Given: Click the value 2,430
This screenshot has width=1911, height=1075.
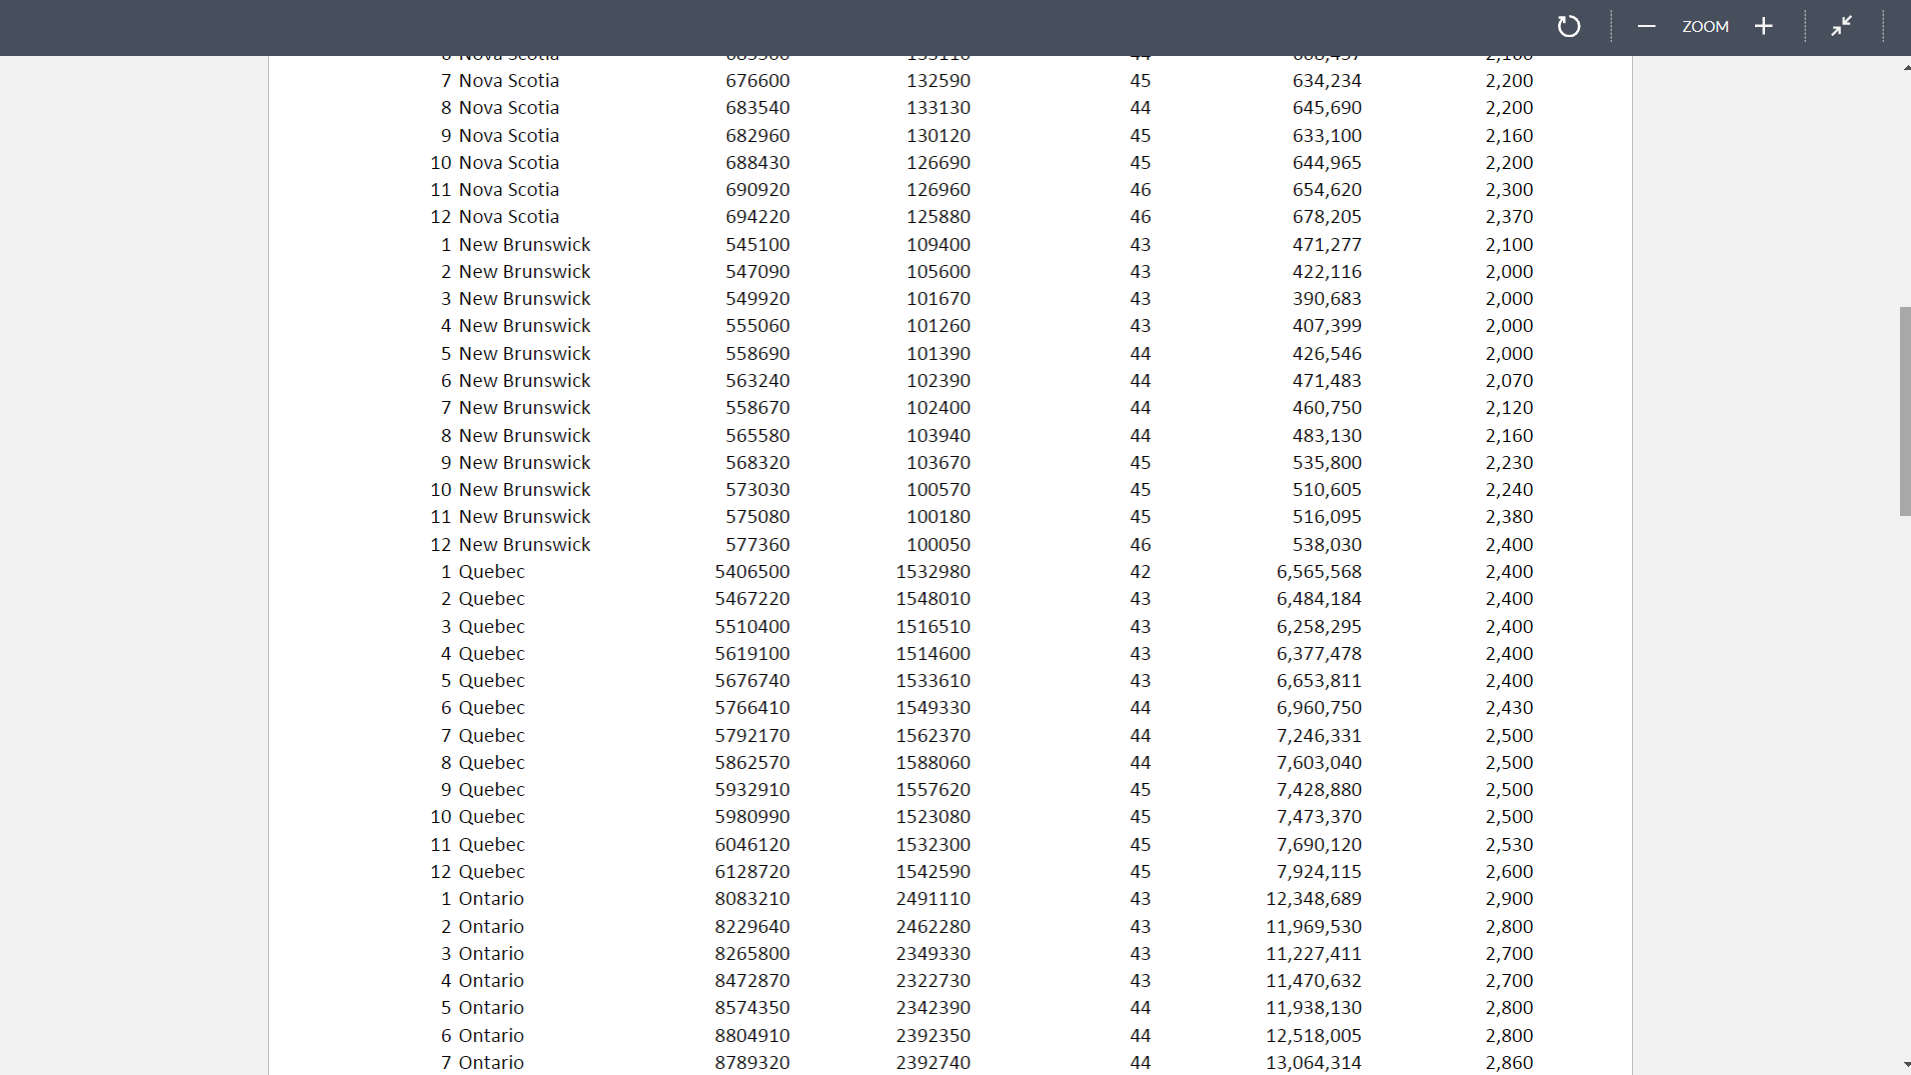Looking at the screenshot, I should tap(1509, 708).
